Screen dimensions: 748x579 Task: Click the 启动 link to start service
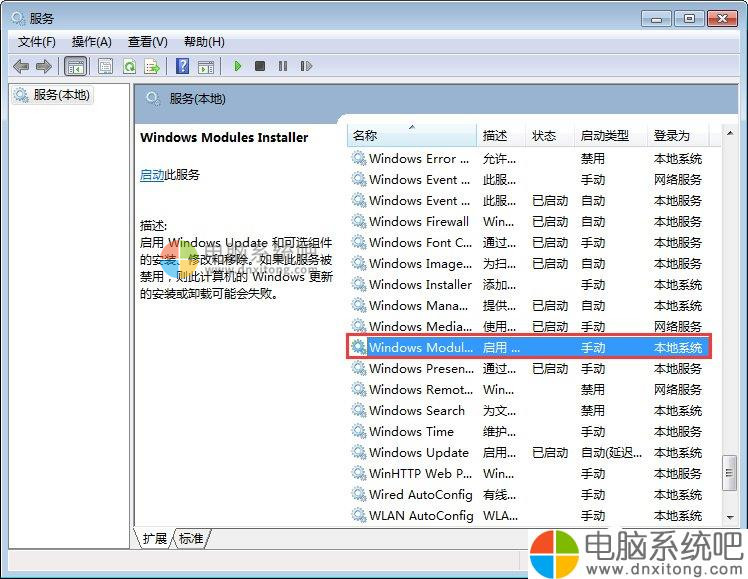tap(151, 174)
